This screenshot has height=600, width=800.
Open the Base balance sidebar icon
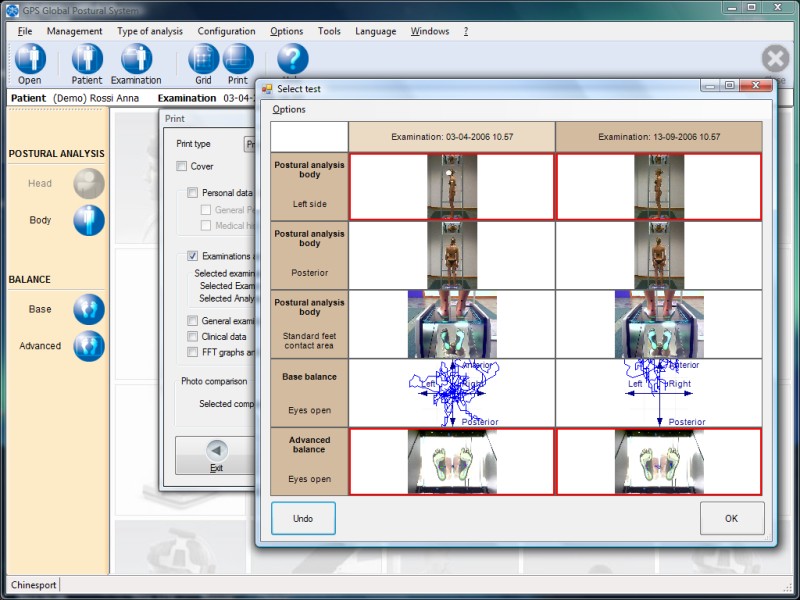89,309
